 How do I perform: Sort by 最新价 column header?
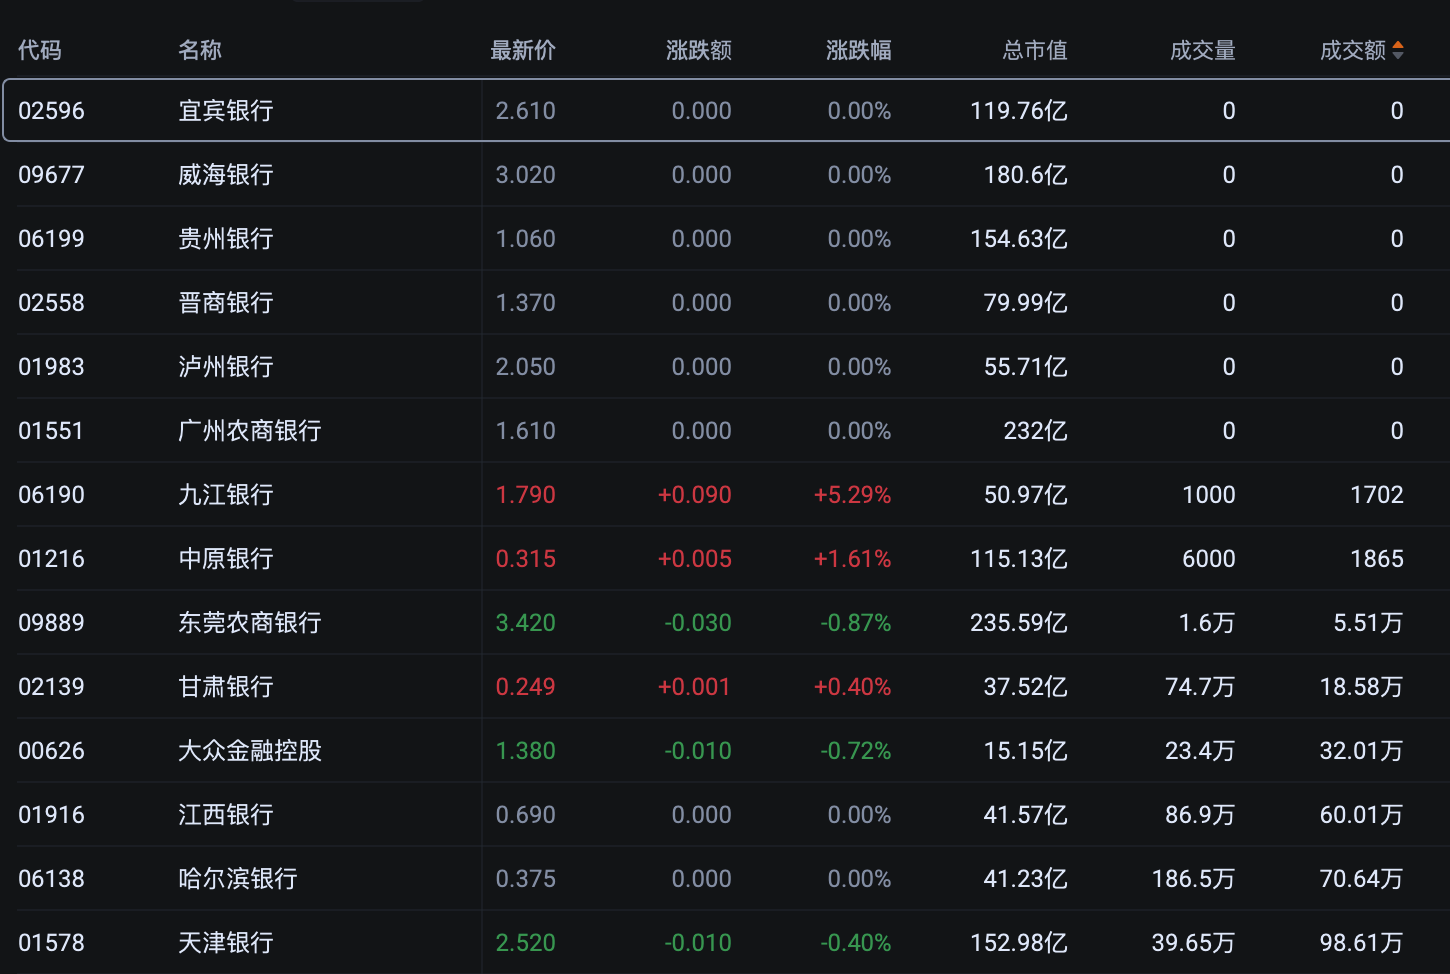pyautogui.click(x=522, y=50)
